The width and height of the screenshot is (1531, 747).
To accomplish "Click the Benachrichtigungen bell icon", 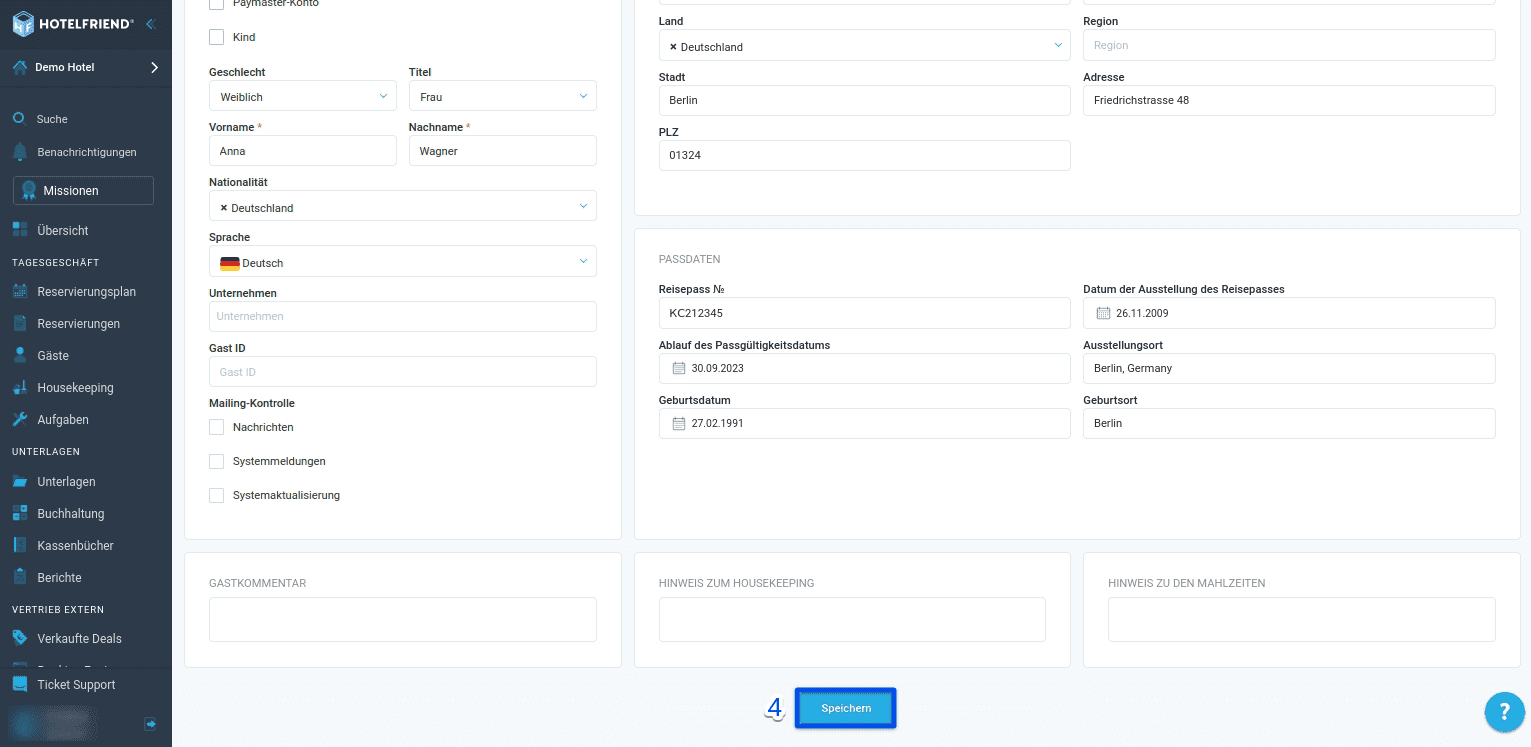I will (x=19, y=152).
